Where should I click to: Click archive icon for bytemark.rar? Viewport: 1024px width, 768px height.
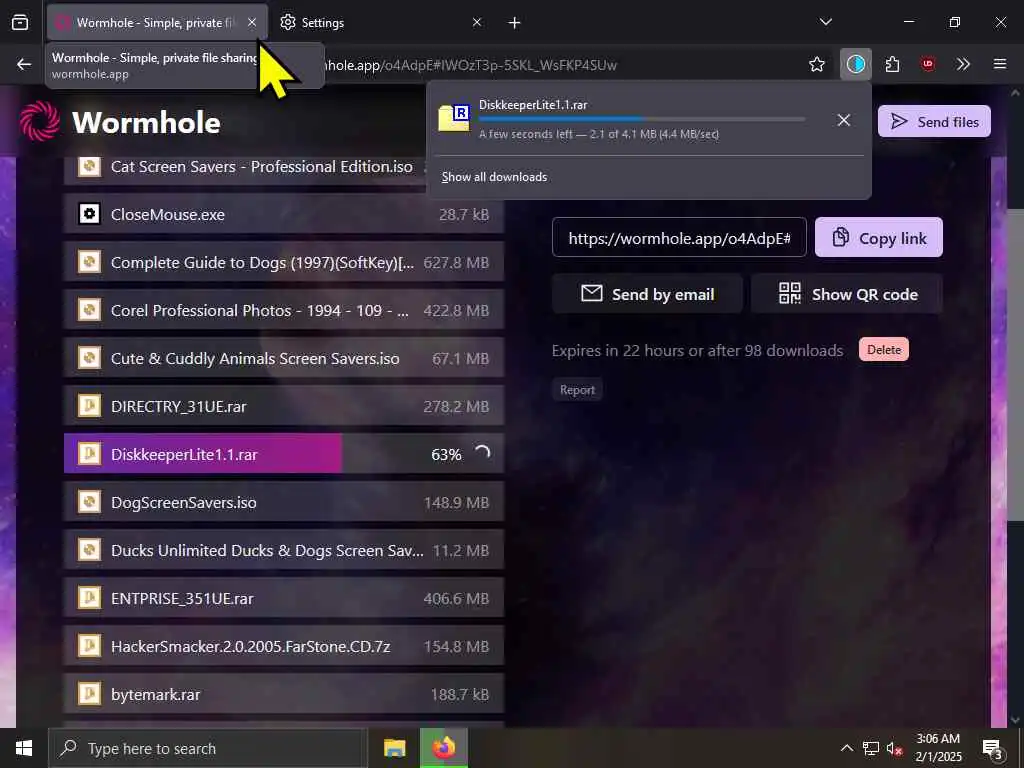pos(89,694)
